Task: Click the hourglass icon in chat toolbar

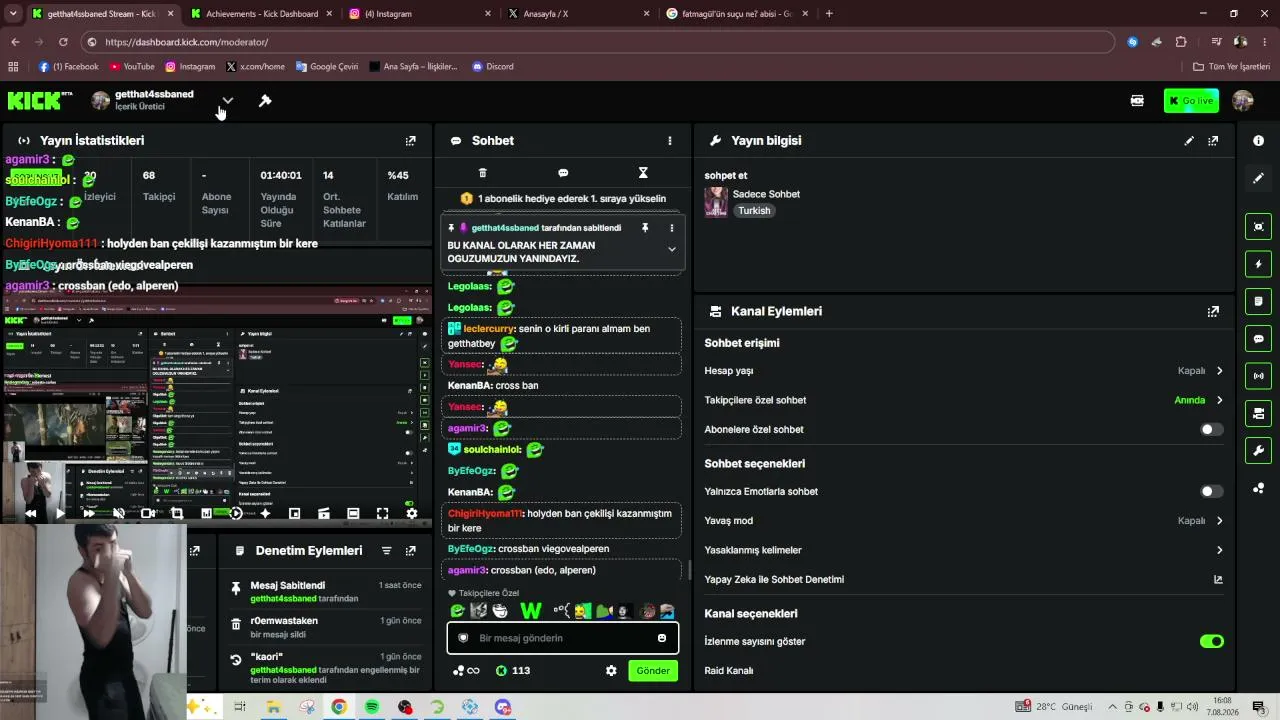Action: click(x=643, y=173)
